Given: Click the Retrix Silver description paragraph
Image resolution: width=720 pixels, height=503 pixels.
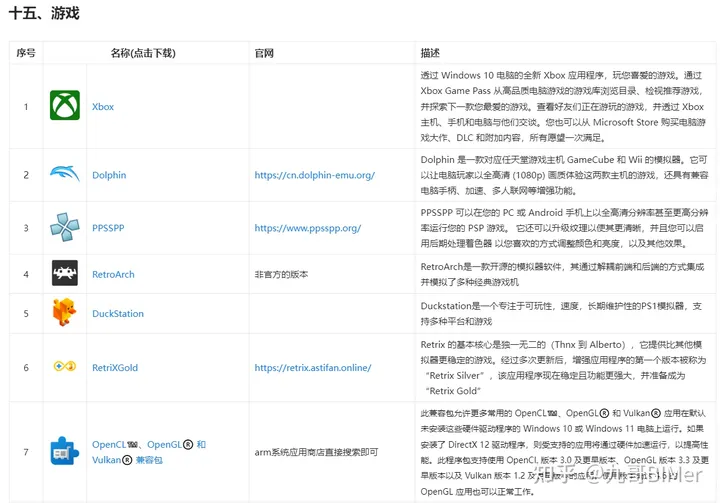Looking at the screenshot, I should pyautogui.click(x=563, y=367).
